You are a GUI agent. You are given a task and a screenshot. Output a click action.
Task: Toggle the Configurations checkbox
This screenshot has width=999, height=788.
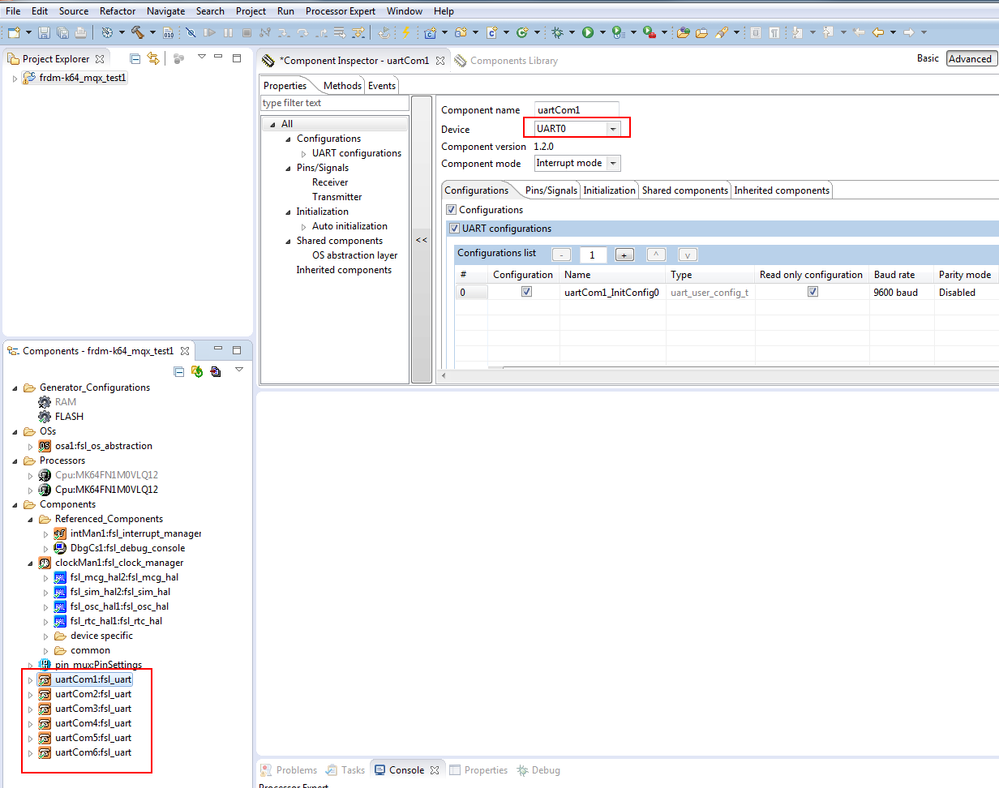click(x=451, y=210)
